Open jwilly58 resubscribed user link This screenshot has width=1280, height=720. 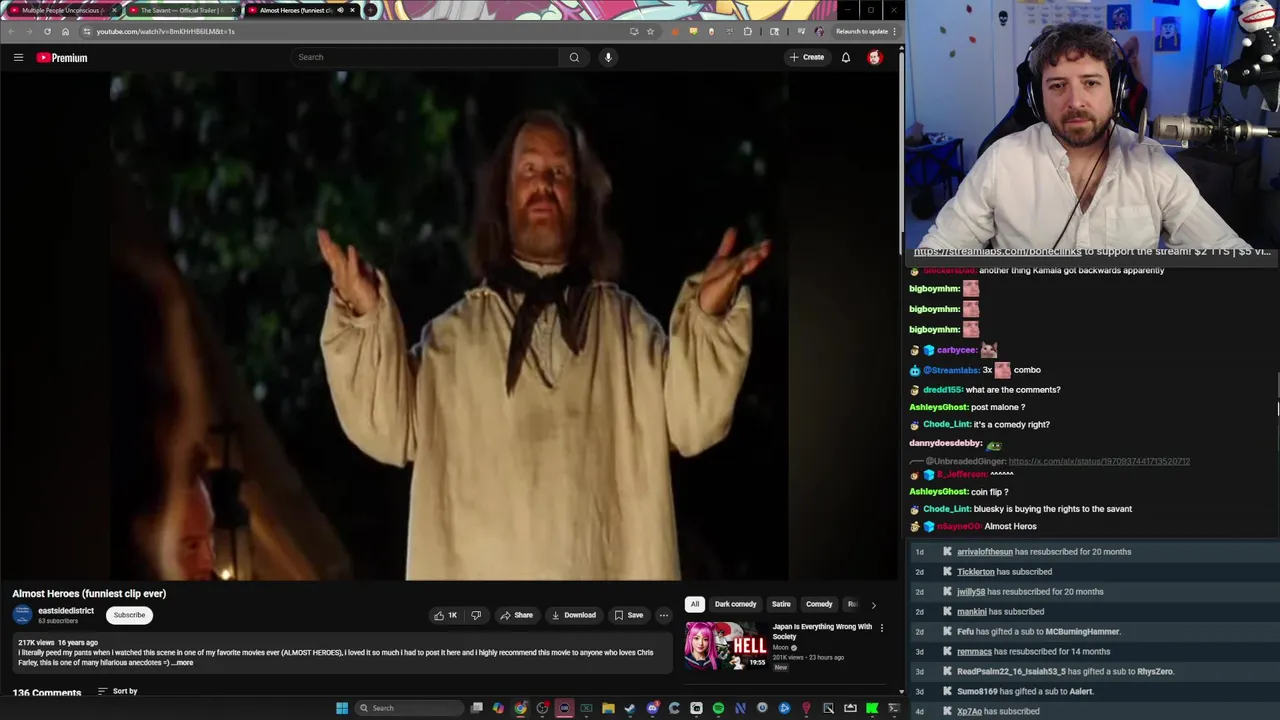click(971, 592)
